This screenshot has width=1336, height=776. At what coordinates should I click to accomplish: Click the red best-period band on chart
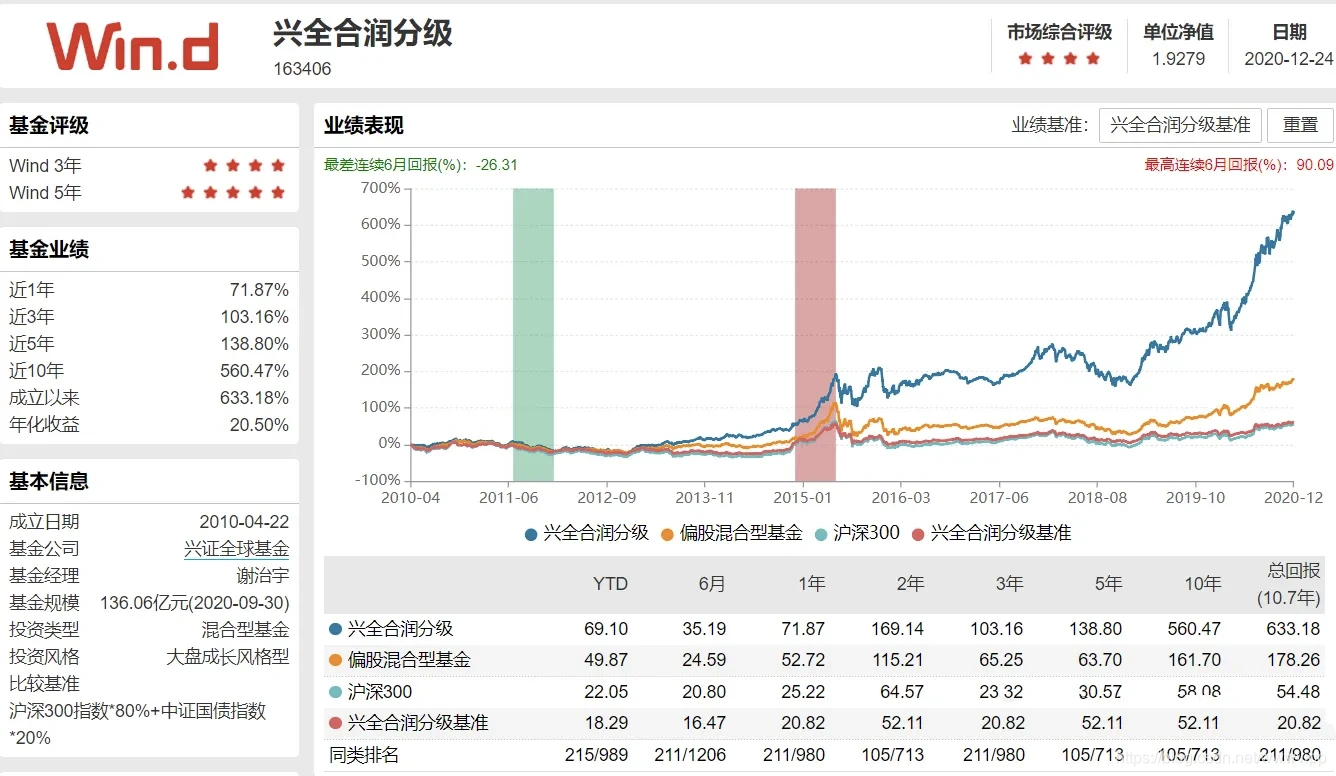pos(815,334)
